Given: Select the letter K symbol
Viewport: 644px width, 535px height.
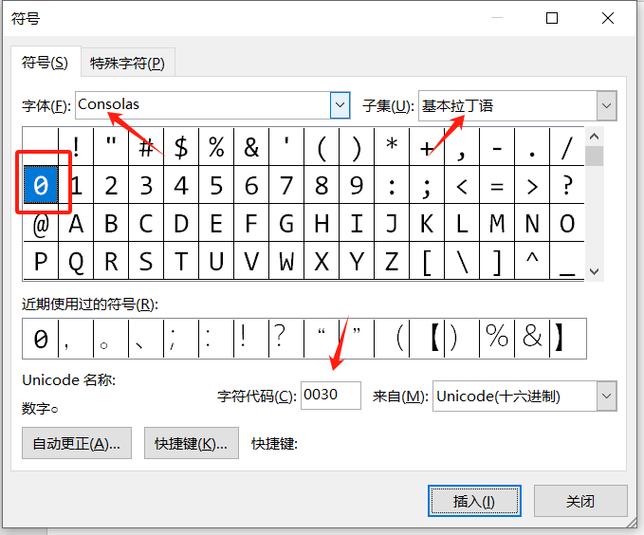Looking at the screenshot, I should [x=427, y=223].
